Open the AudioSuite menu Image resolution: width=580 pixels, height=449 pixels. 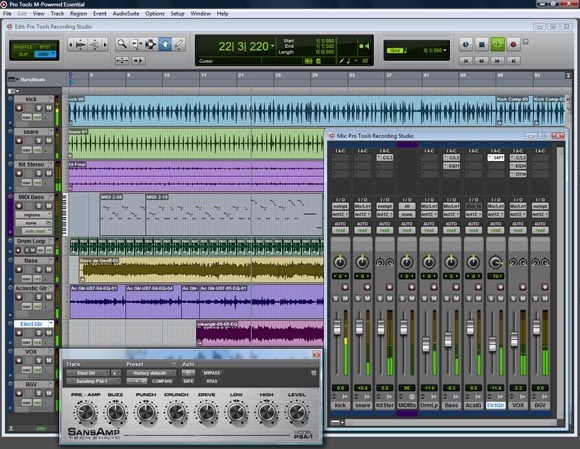(126, 14)
